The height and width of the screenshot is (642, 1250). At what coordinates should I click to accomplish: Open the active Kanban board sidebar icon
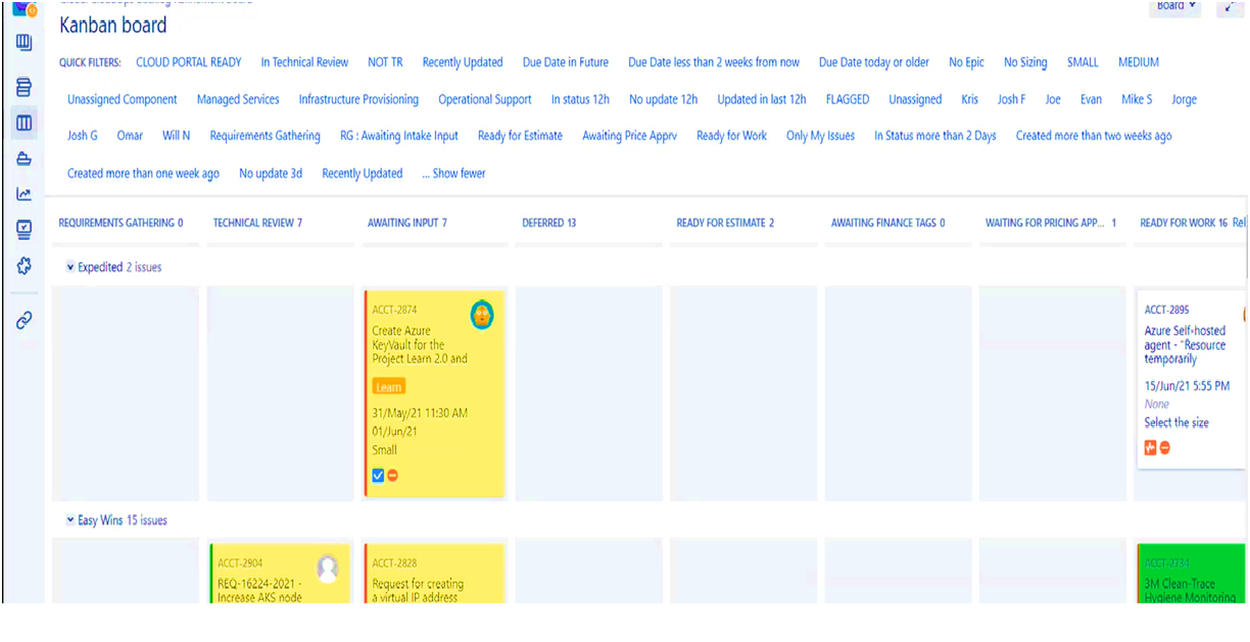pyautogui.click(x=24, y=123)
